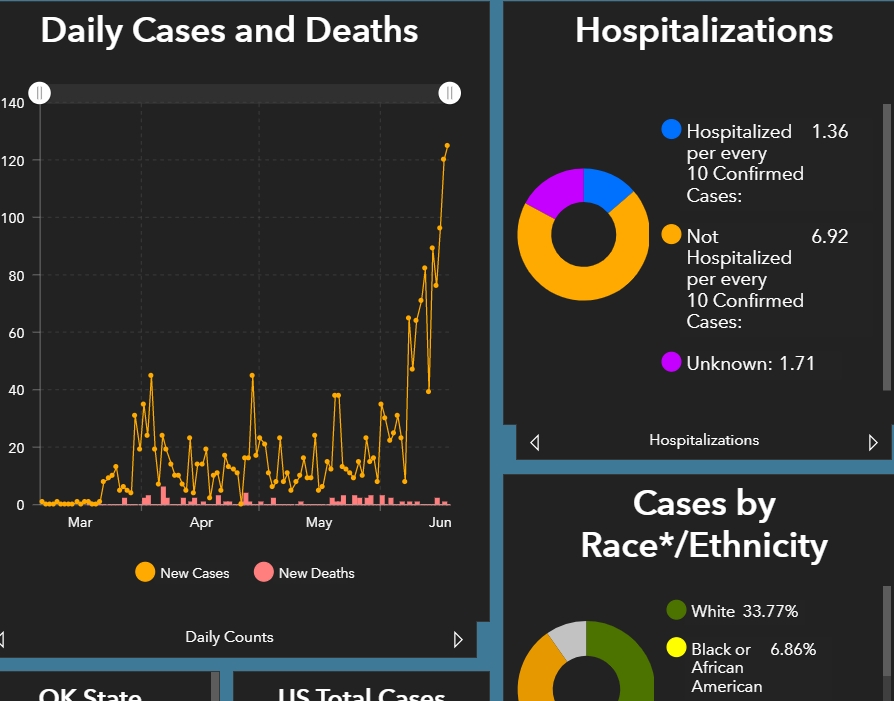Click the time range slider track above chart
This screenshot has width=894, height=701.
245,94
